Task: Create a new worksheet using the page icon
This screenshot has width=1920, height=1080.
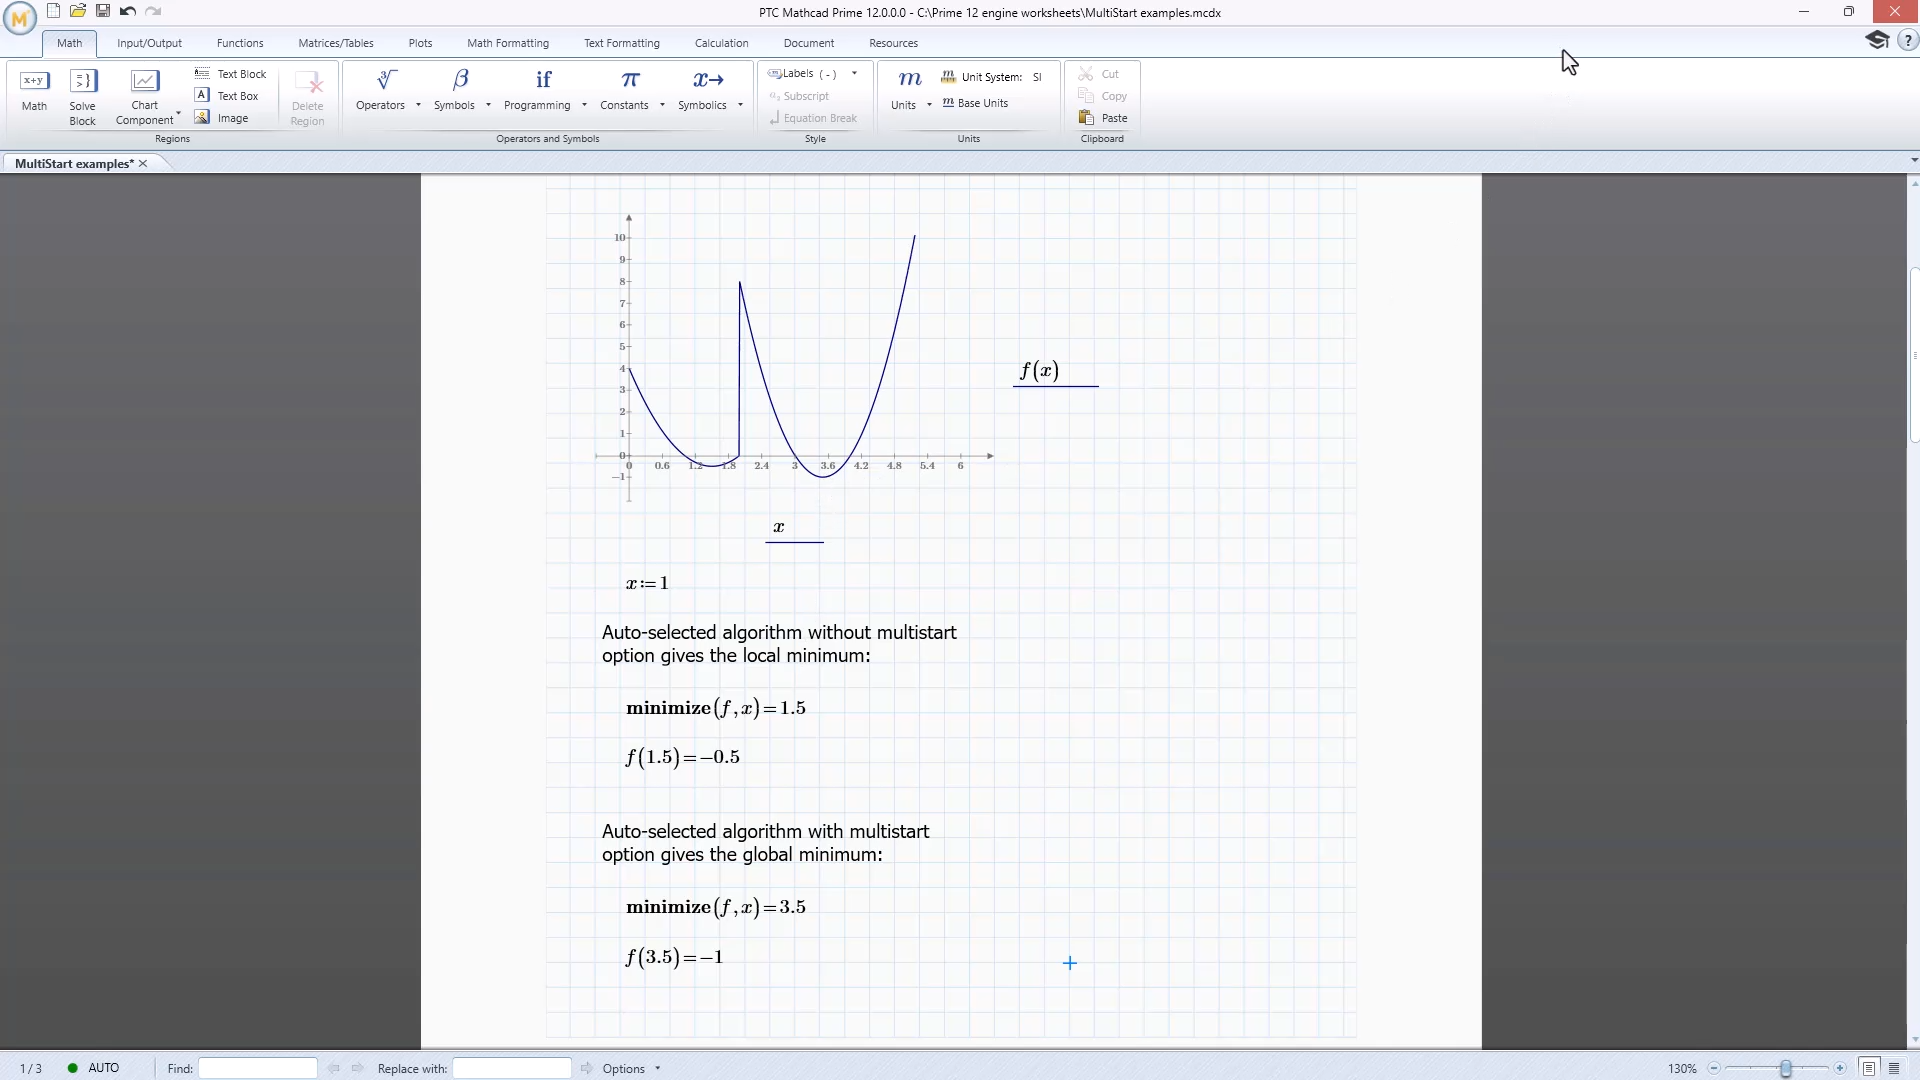Action: (53, 11)
